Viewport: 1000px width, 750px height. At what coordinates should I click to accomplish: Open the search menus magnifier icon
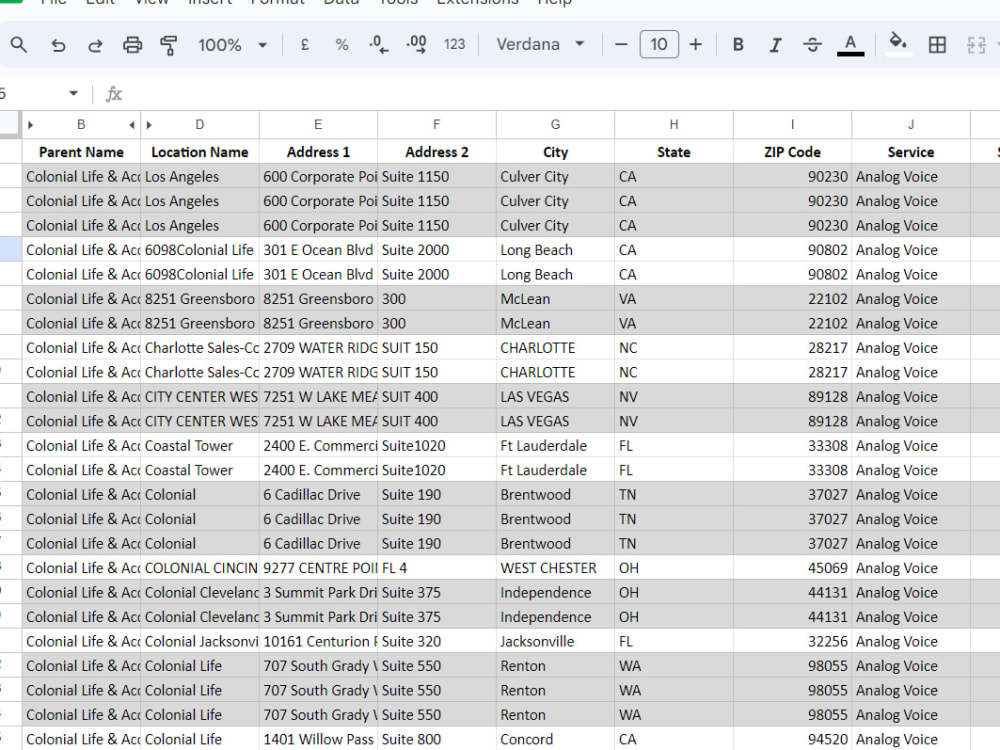pos(19,45)
